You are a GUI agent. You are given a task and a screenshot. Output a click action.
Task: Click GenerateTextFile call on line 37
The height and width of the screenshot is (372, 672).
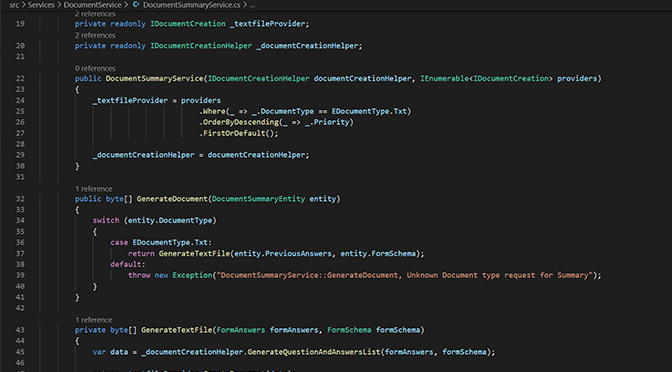pos(194,254)
